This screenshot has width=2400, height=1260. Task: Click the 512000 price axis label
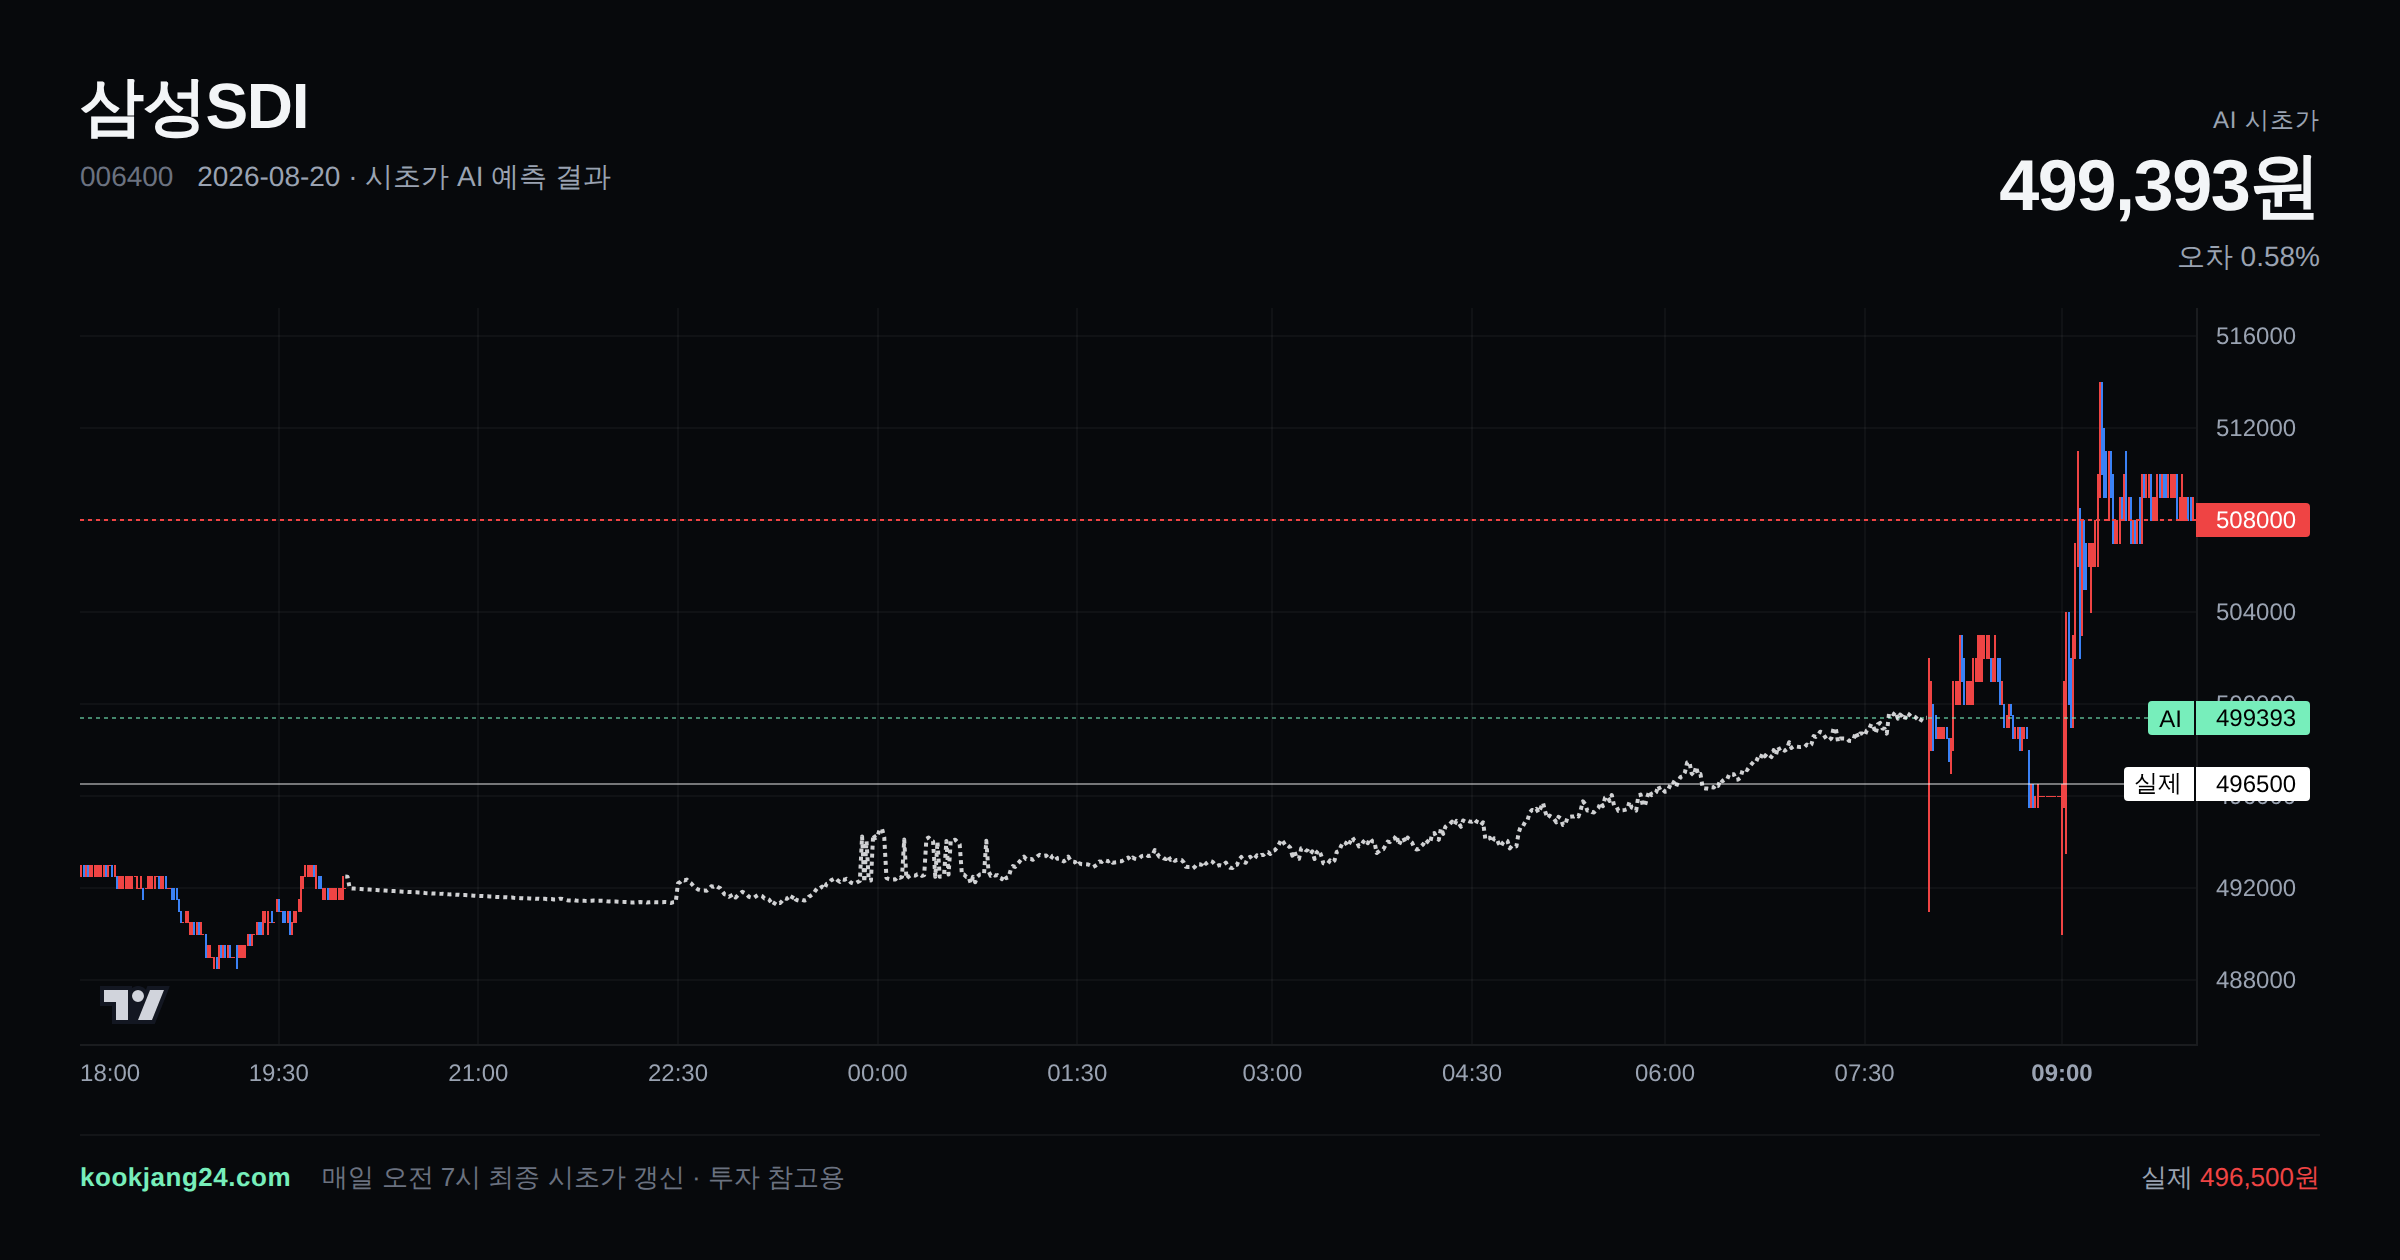click(x=2255, y=428)
